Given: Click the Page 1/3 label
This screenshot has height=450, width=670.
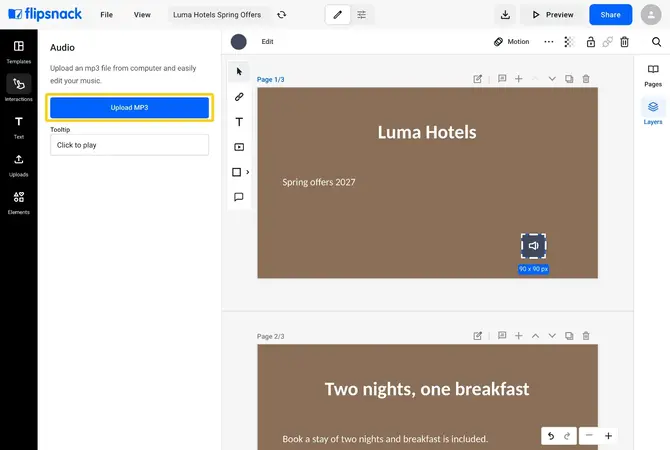Looking at the screenshot, I should click(270, 79).
